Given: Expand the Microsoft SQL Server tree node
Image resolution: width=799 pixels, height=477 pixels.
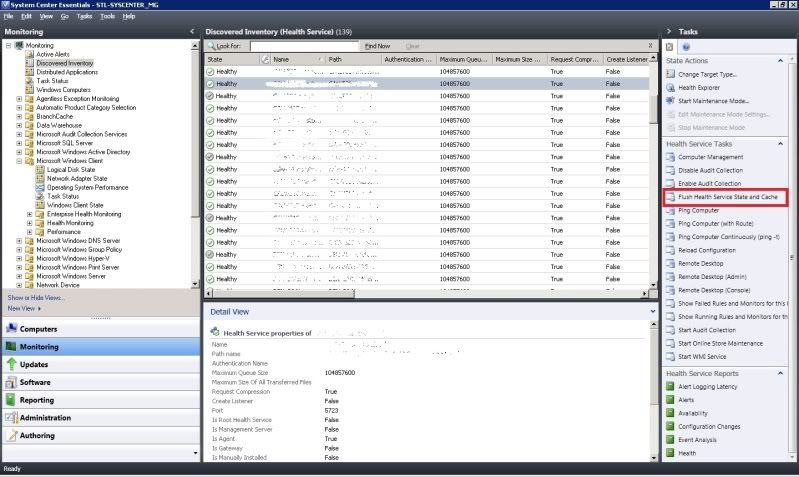Looking at the screenshot, I should pyautogui.click(x=19, y=143).
